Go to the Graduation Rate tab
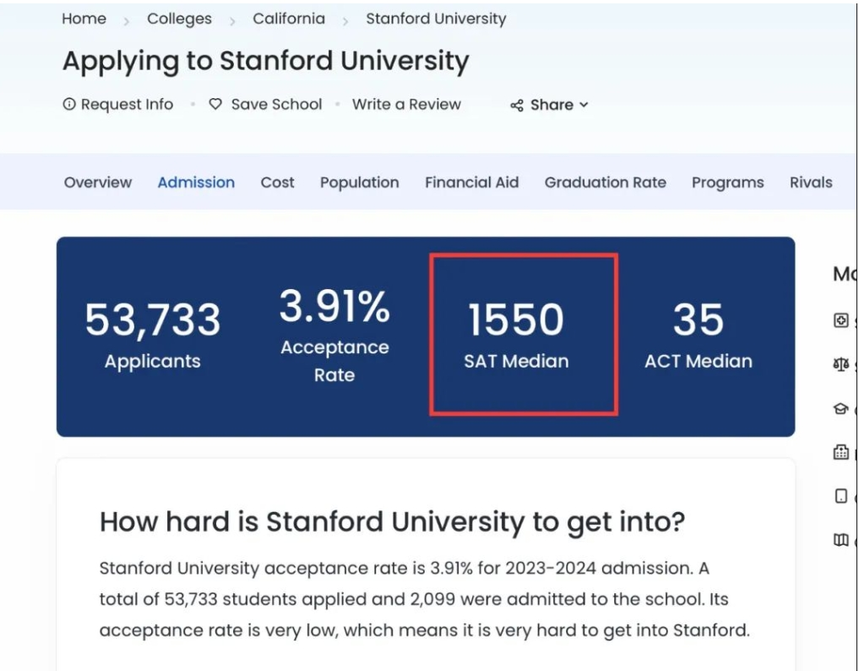 [x=605, y=182]
